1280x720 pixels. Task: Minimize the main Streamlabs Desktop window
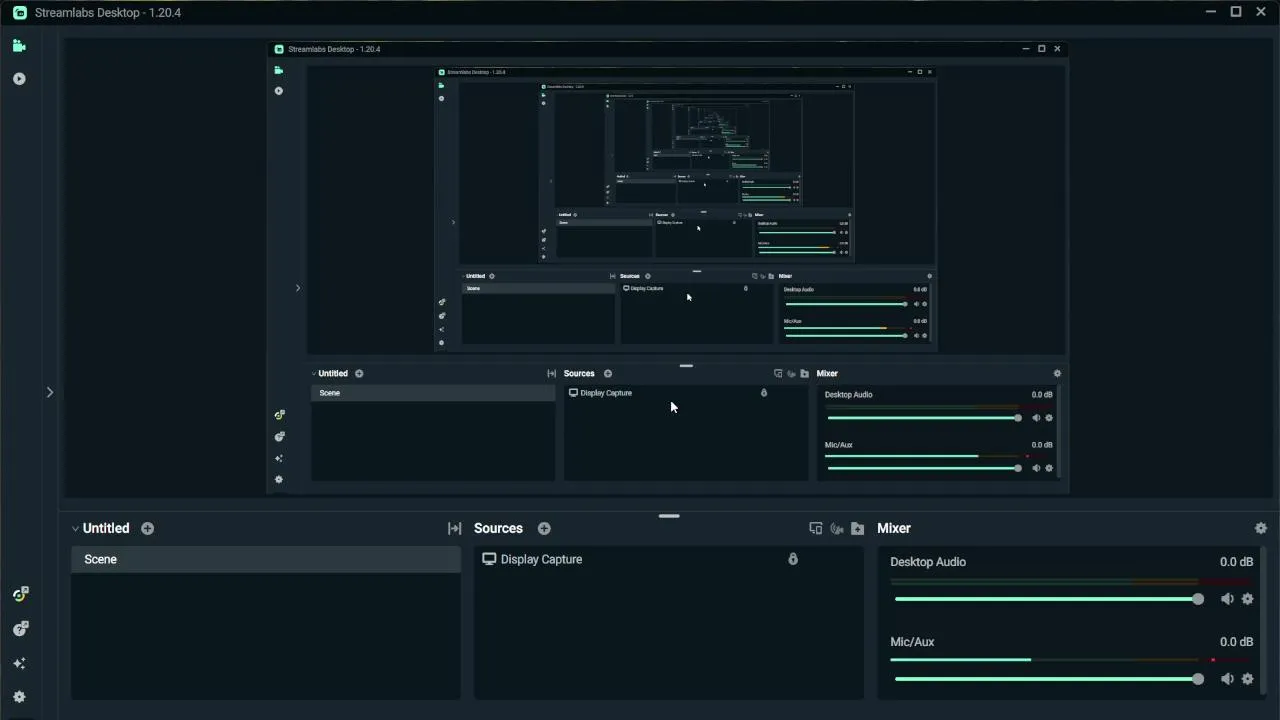1211,12
